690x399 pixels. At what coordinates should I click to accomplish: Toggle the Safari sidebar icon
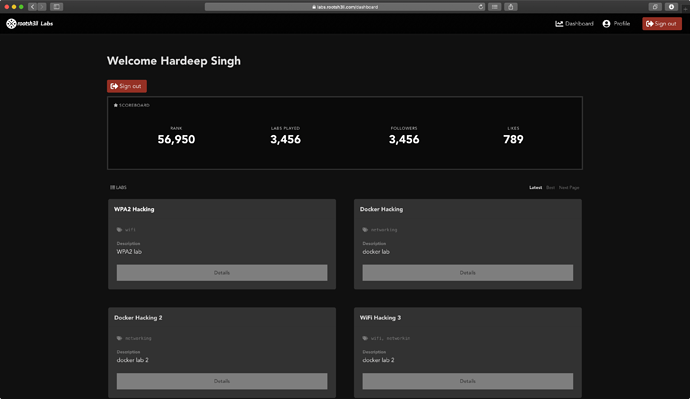point(56,7)
